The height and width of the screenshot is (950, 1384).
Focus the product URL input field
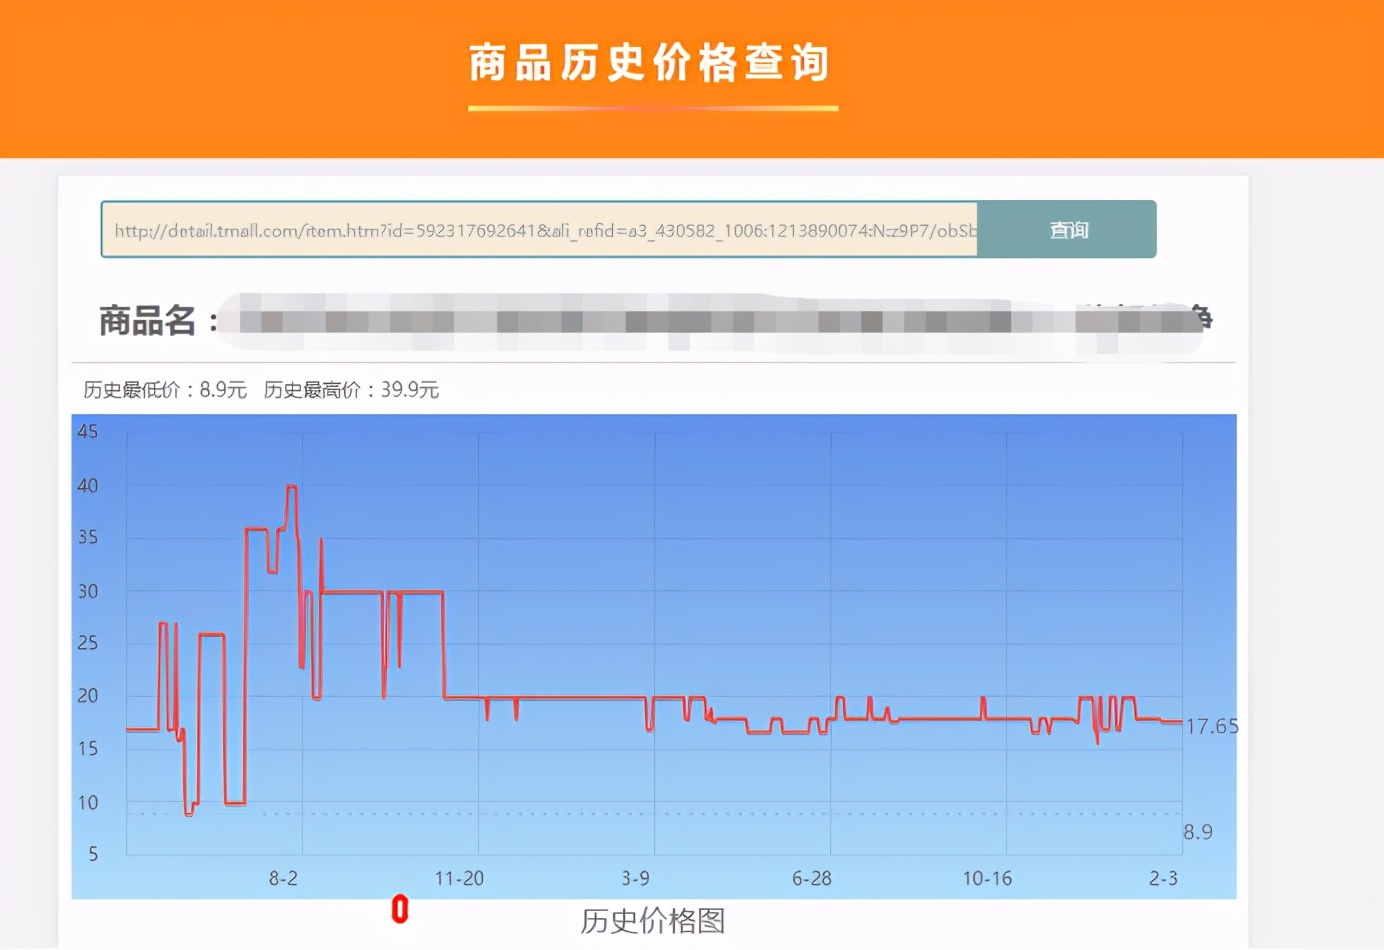point(540,230)
